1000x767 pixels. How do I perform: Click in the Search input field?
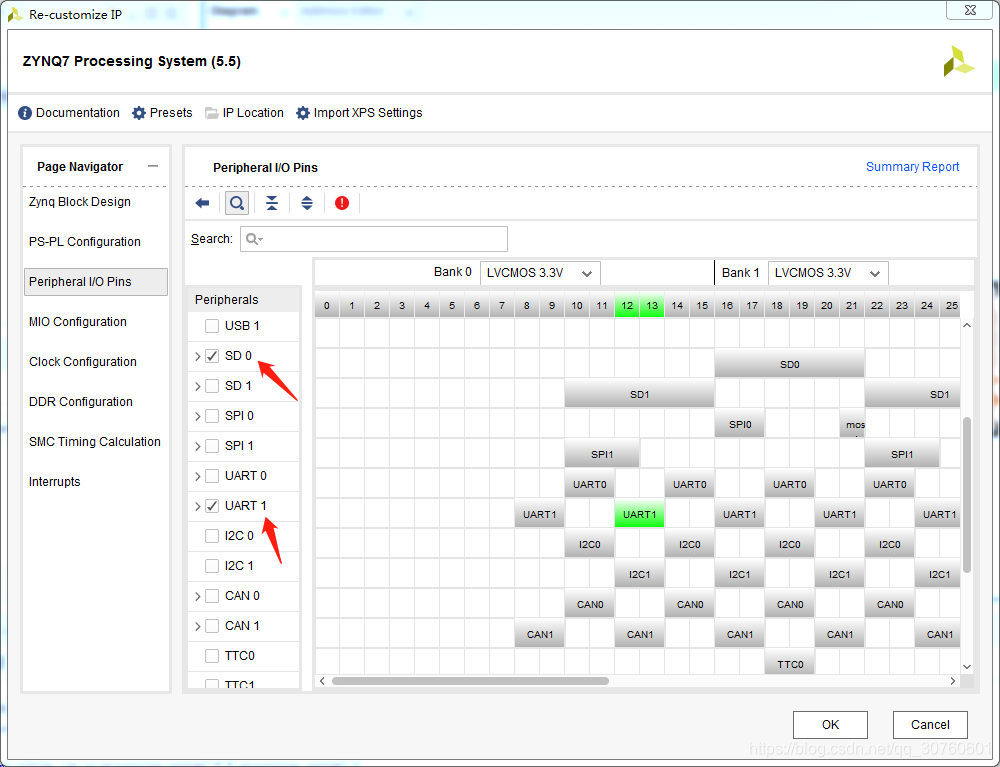374,239
